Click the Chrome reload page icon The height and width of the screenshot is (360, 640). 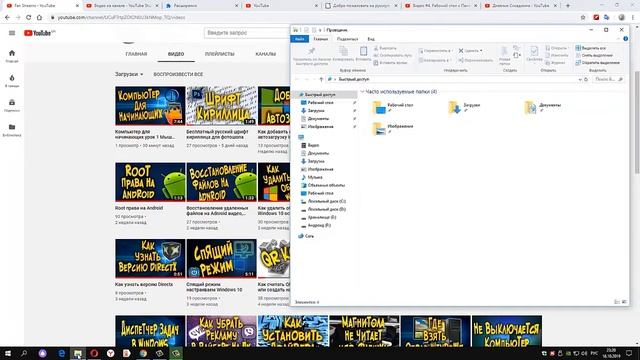click(x=29, y=18)
